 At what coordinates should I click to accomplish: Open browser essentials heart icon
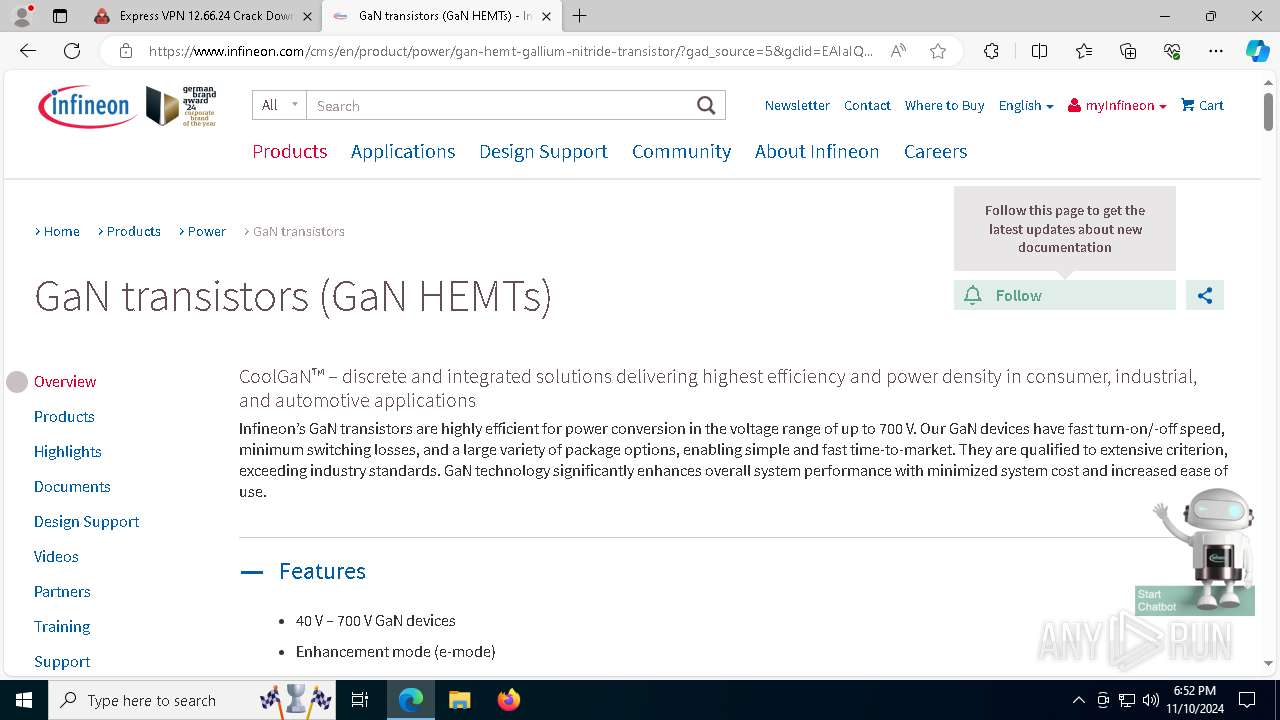point(1172,51)
